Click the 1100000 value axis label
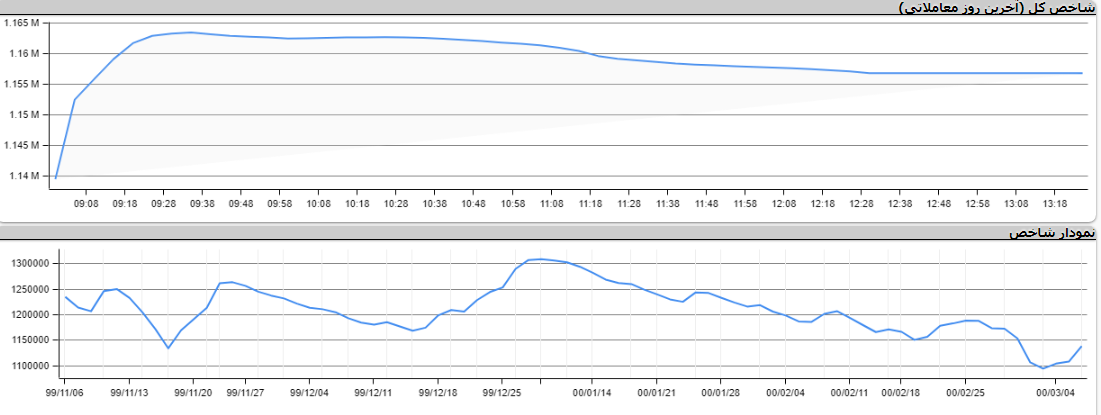The image size is (1101, 415). (x=30, y=366)
